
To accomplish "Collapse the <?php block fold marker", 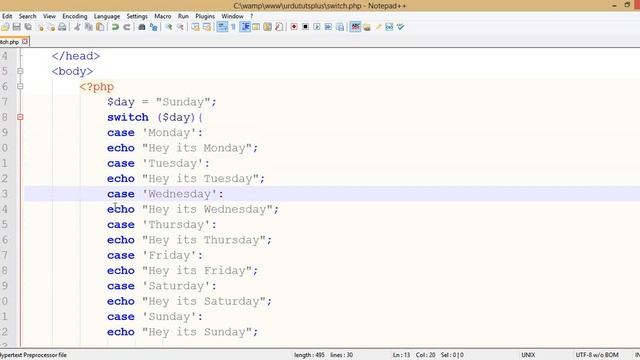I will tap(20, 87).
